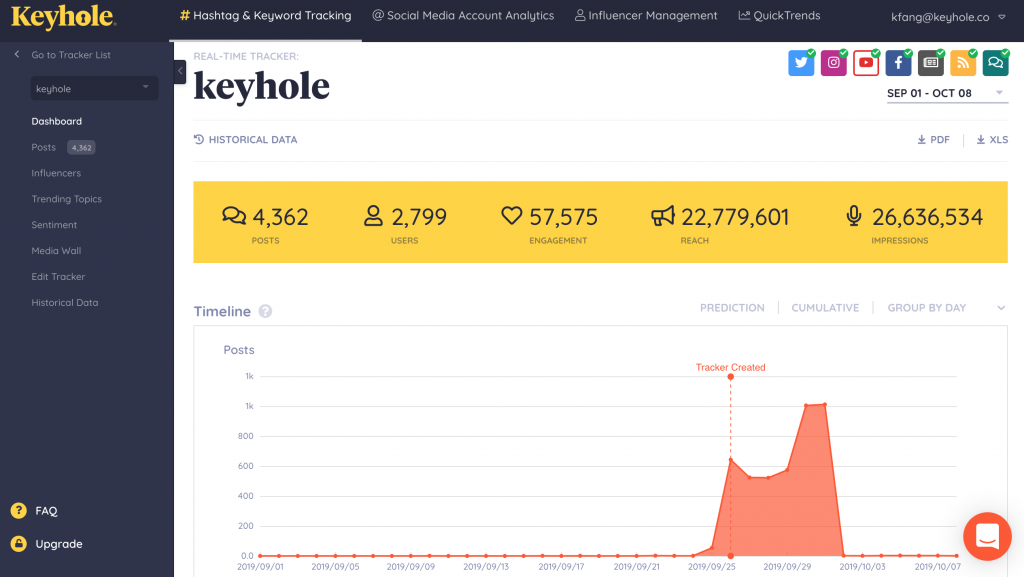Expand the GROUP BY DAY dropdown arrow
This screenshot has width=1024, height=577.
point(1001,307)
